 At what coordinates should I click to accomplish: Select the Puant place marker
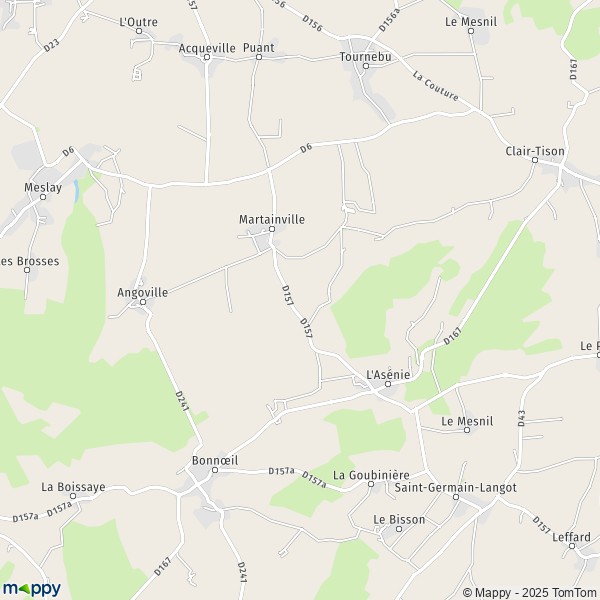pos(259,57)
